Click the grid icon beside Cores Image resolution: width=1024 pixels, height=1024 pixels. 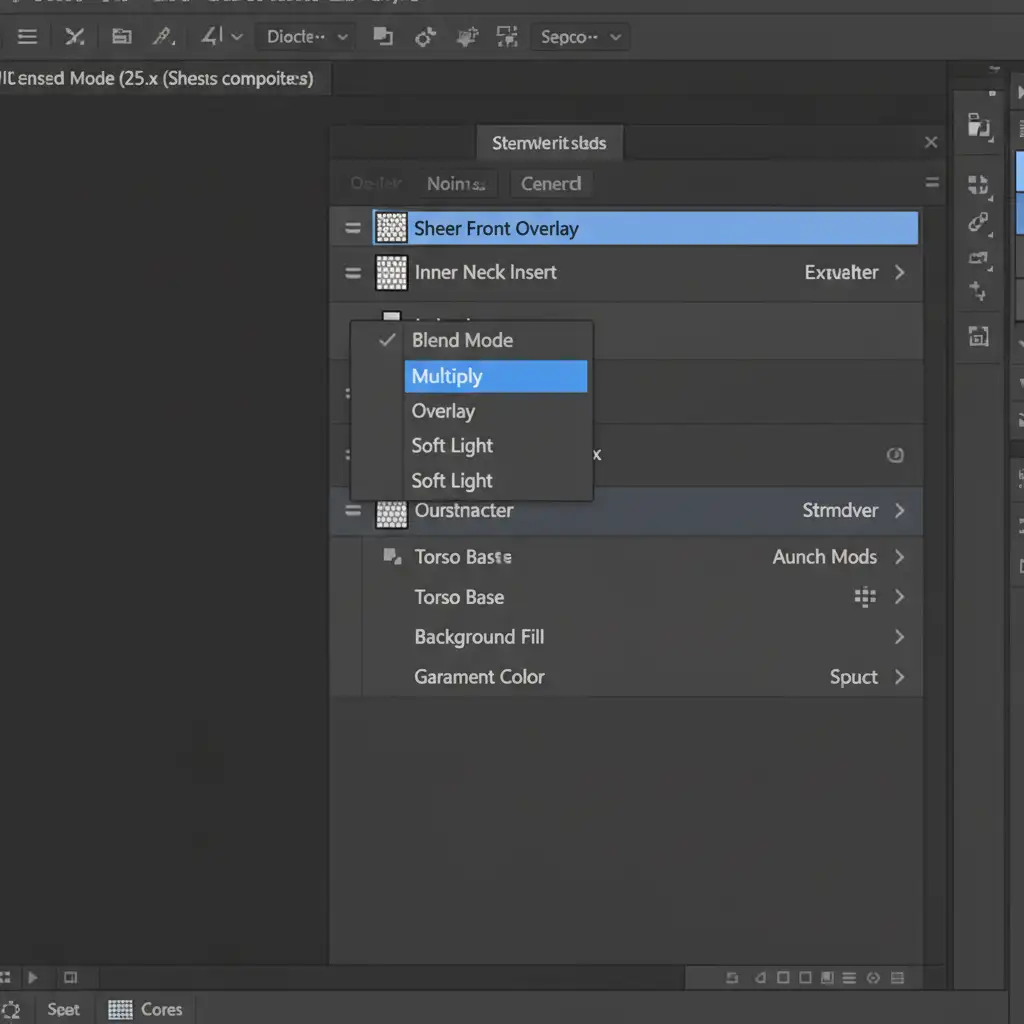tap(120, 1009)
